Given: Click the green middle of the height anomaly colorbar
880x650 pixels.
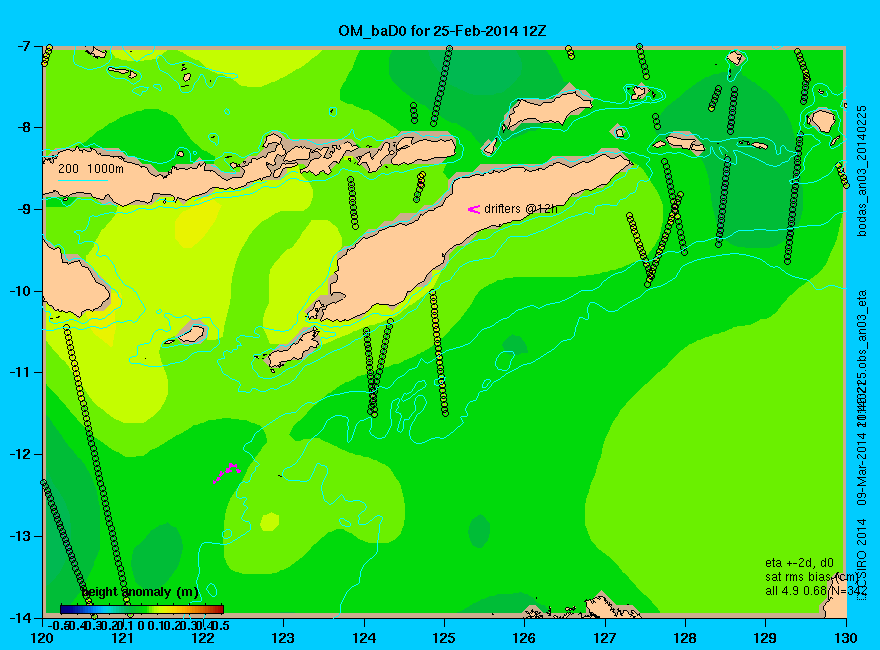Looking at the screenshot, I should [x=142, y=609].
